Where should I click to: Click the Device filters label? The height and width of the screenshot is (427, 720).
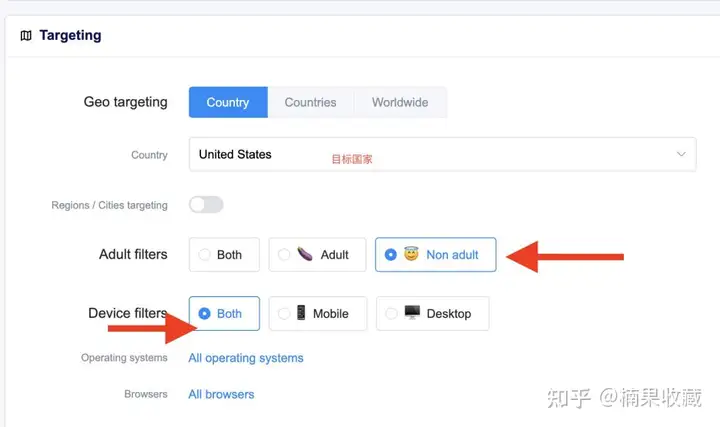(x=128, y=313)
